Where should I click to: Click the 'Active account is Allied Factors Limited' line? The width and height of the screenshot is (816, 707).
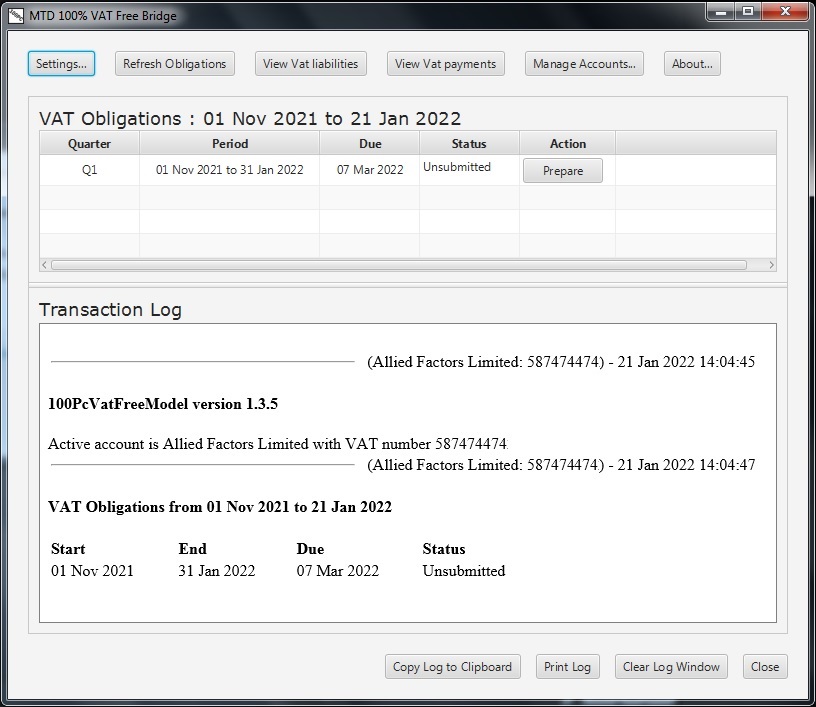(x=278, y=444)
